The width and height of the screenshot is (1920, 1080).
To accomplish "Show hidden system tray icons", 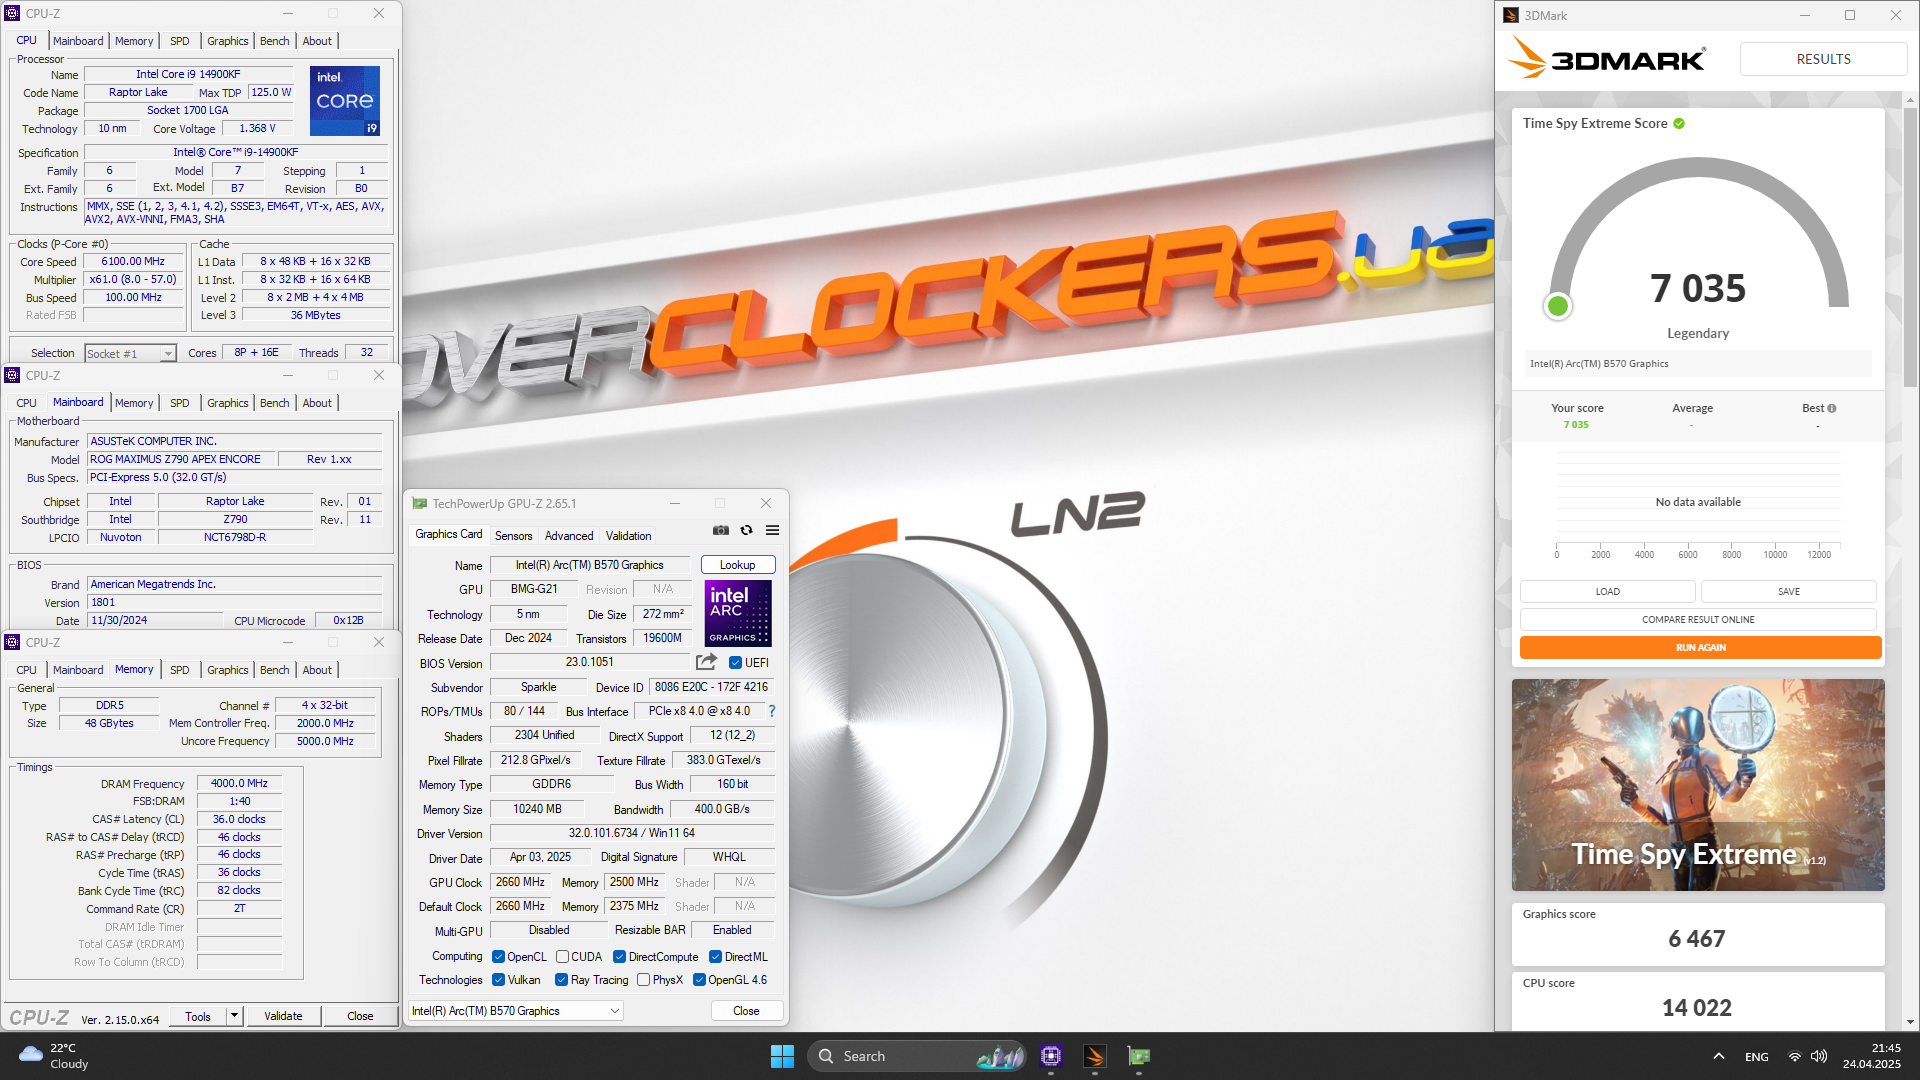I will pyautogui.click(x=1718, y=1056).
